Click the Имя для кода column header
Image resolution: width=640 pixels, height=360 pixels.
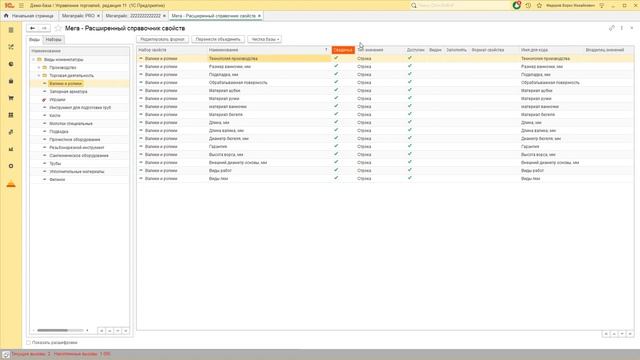click(x=551, y=50)
